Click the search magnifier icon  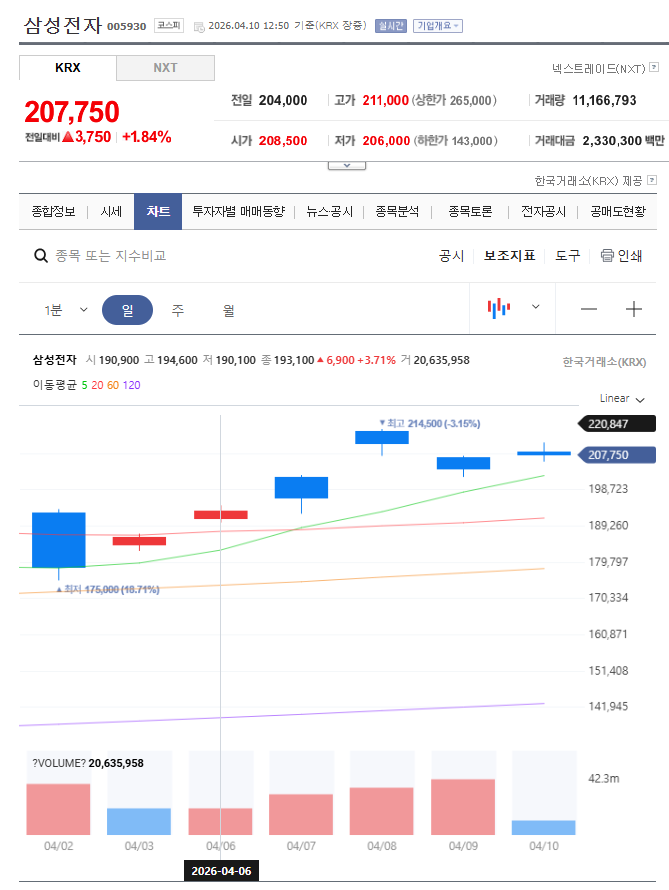tap(41, 256)
